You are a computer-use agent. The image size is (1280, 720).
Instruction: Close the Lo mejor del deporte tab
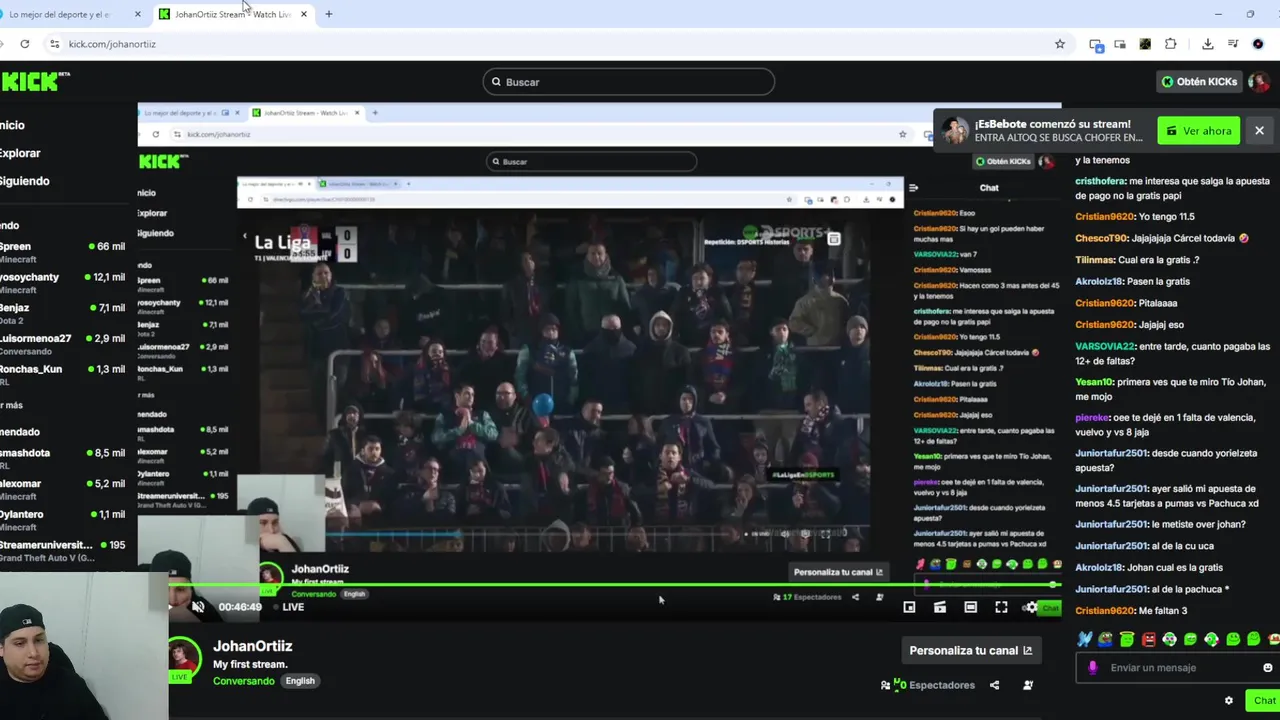pos(137,14)
